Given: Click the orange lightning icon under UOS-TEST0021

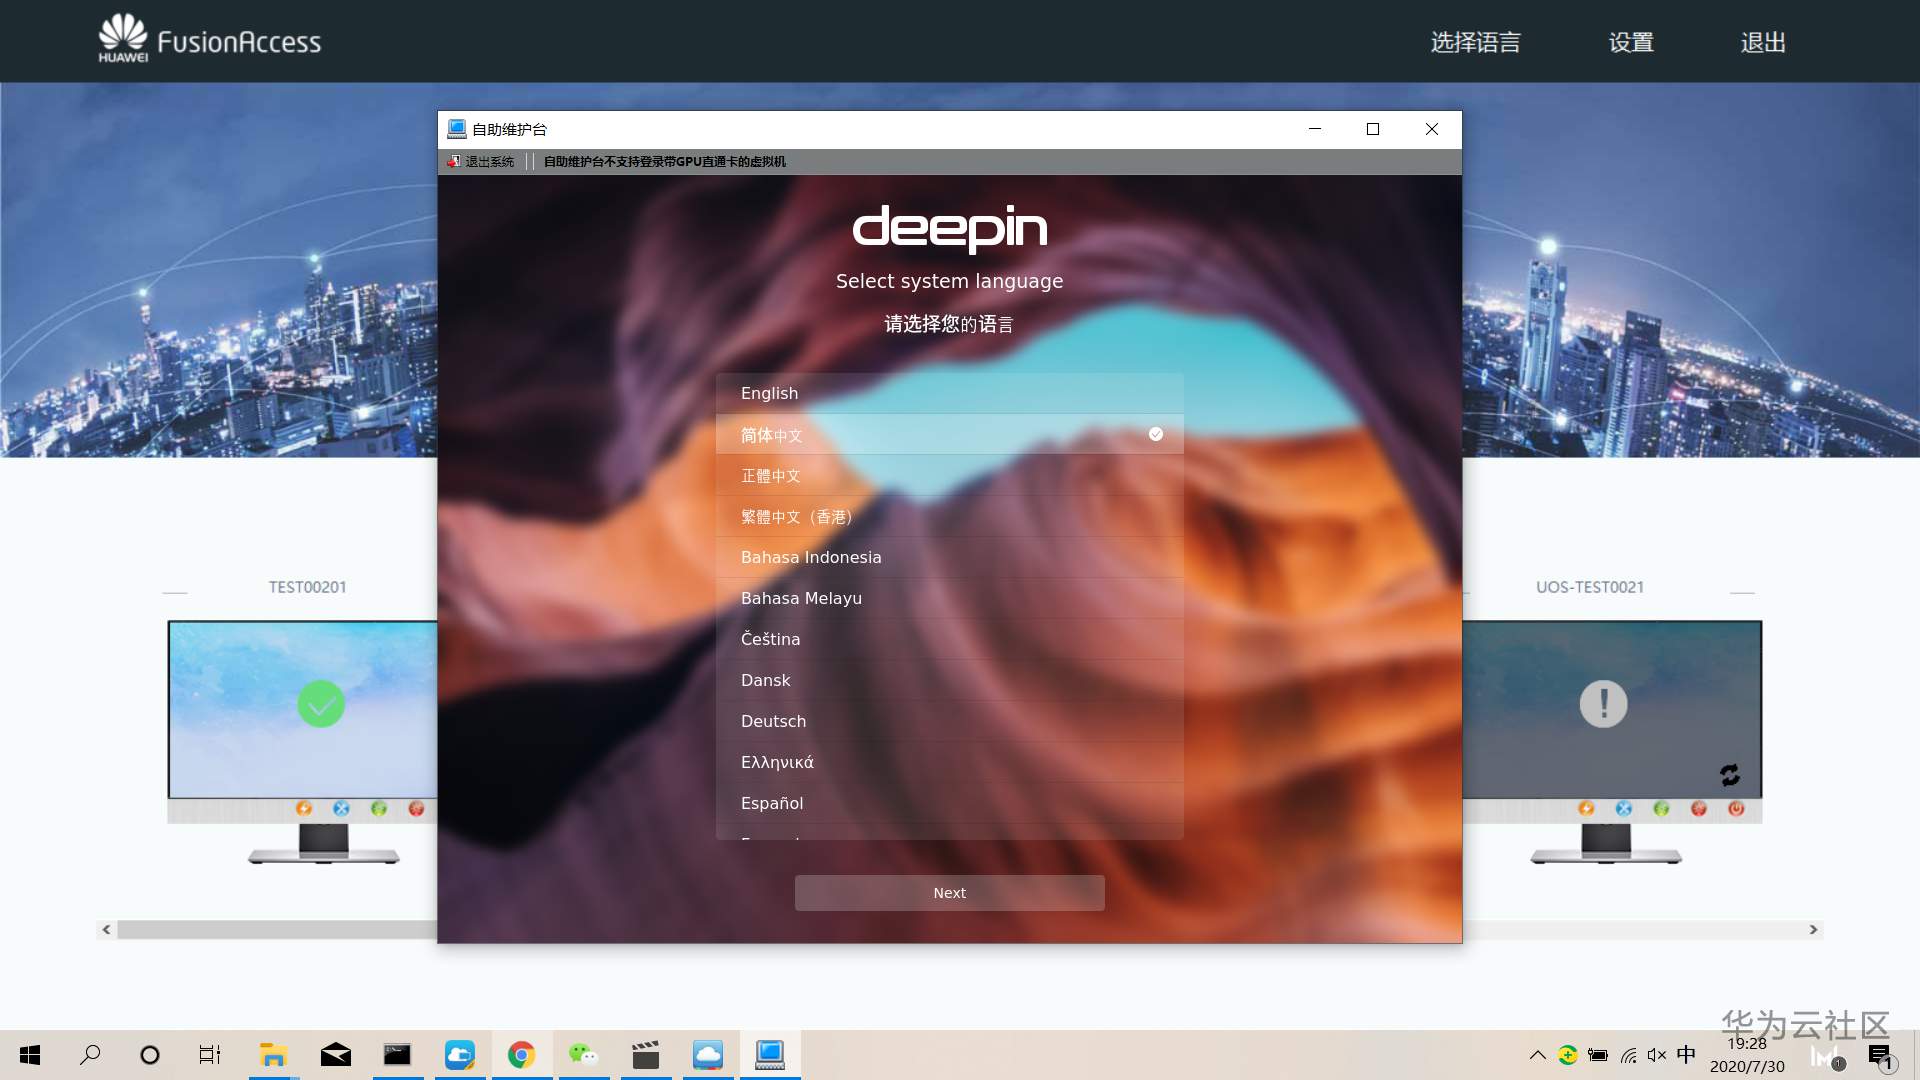Looking at the screenshot, I should coord(1586,808).
